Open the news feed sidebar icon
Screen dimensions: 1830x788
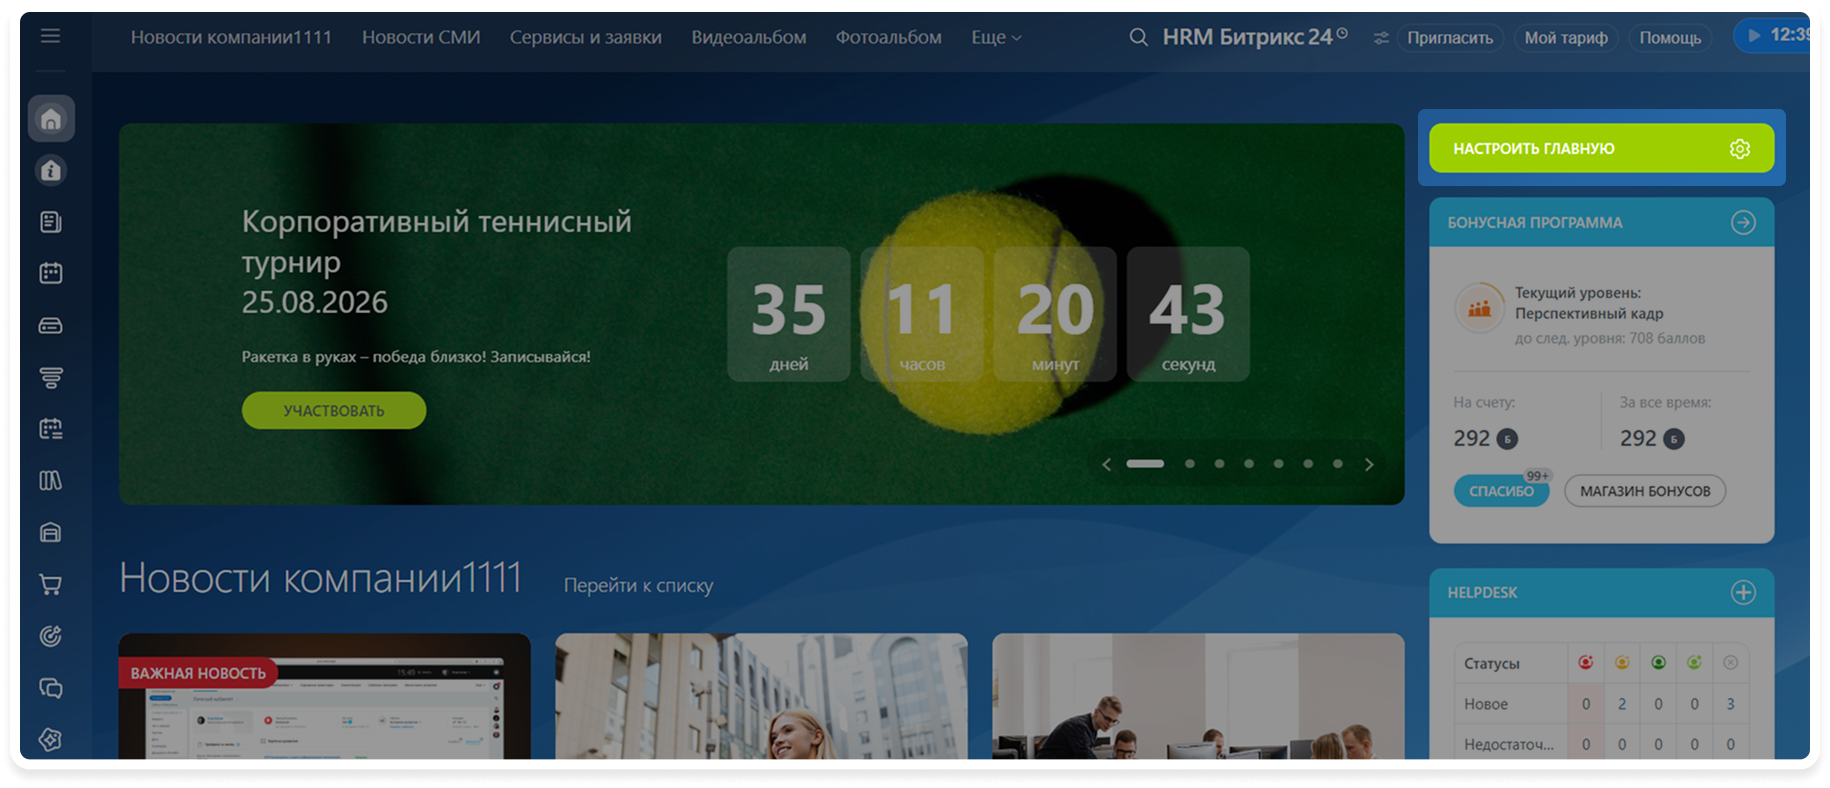coord(51,222)
